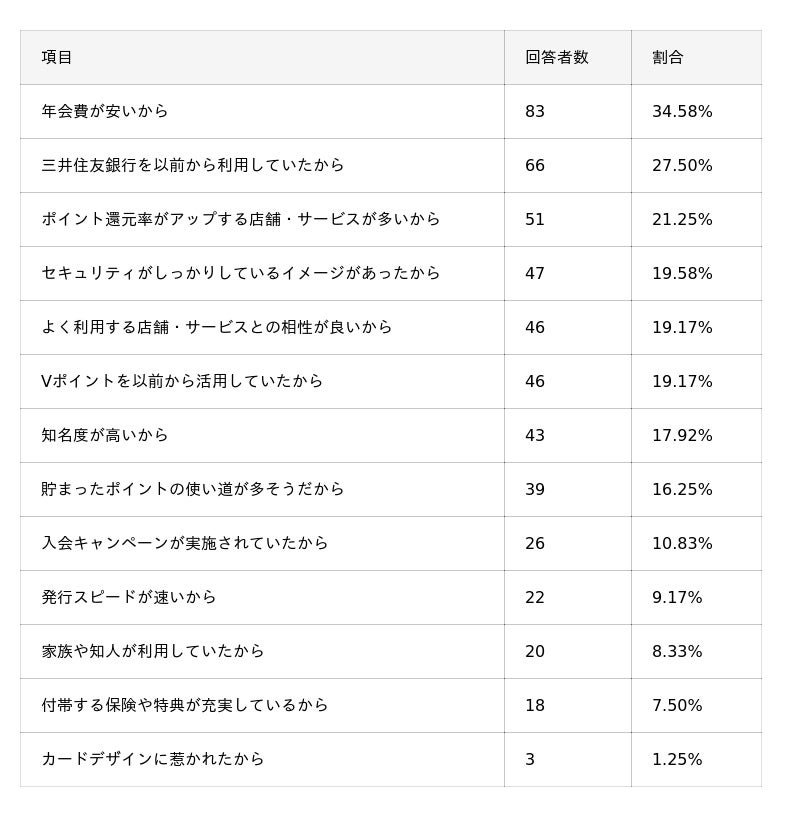
Task: Select the 知名度が高いから row label
Action: (105, 436)
